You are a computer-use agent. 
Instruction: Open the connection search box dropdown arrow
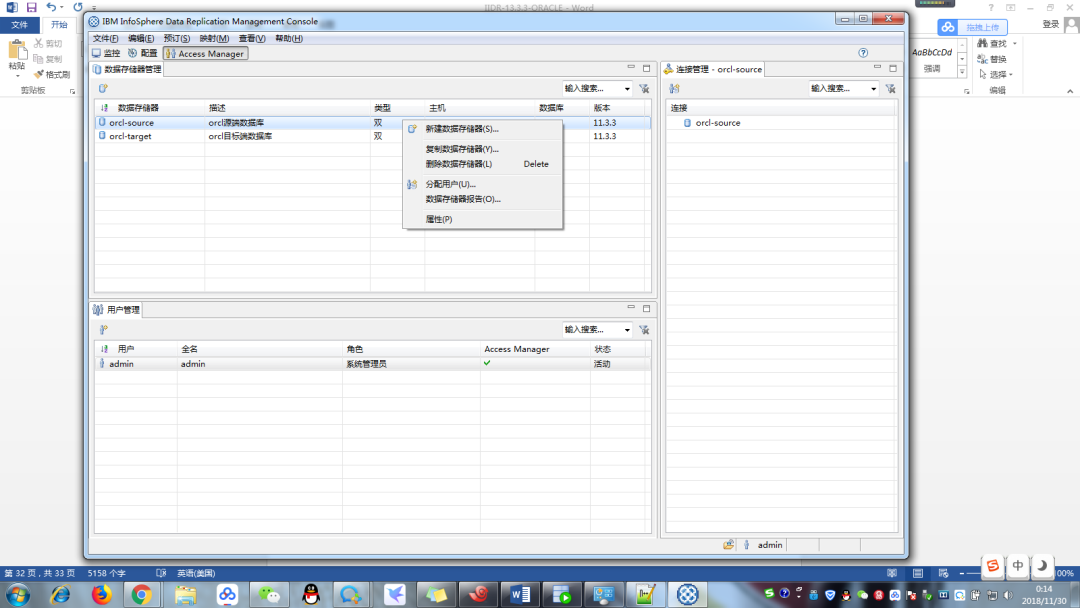coord(873,89)
